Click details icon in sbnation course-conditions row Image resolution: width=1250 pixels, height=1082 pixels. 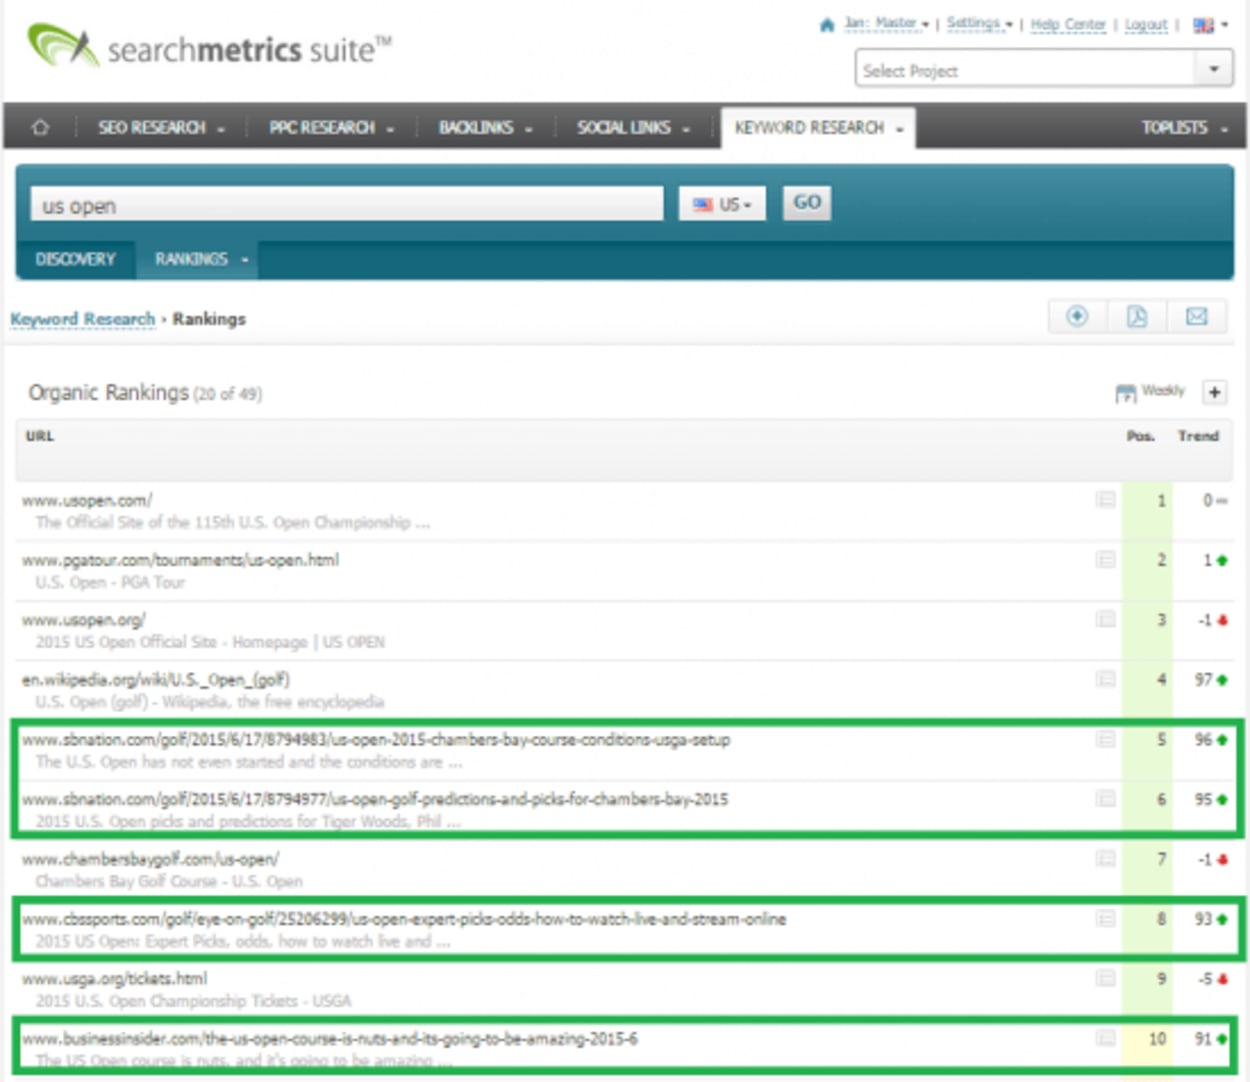click(x=1105, y=739)
